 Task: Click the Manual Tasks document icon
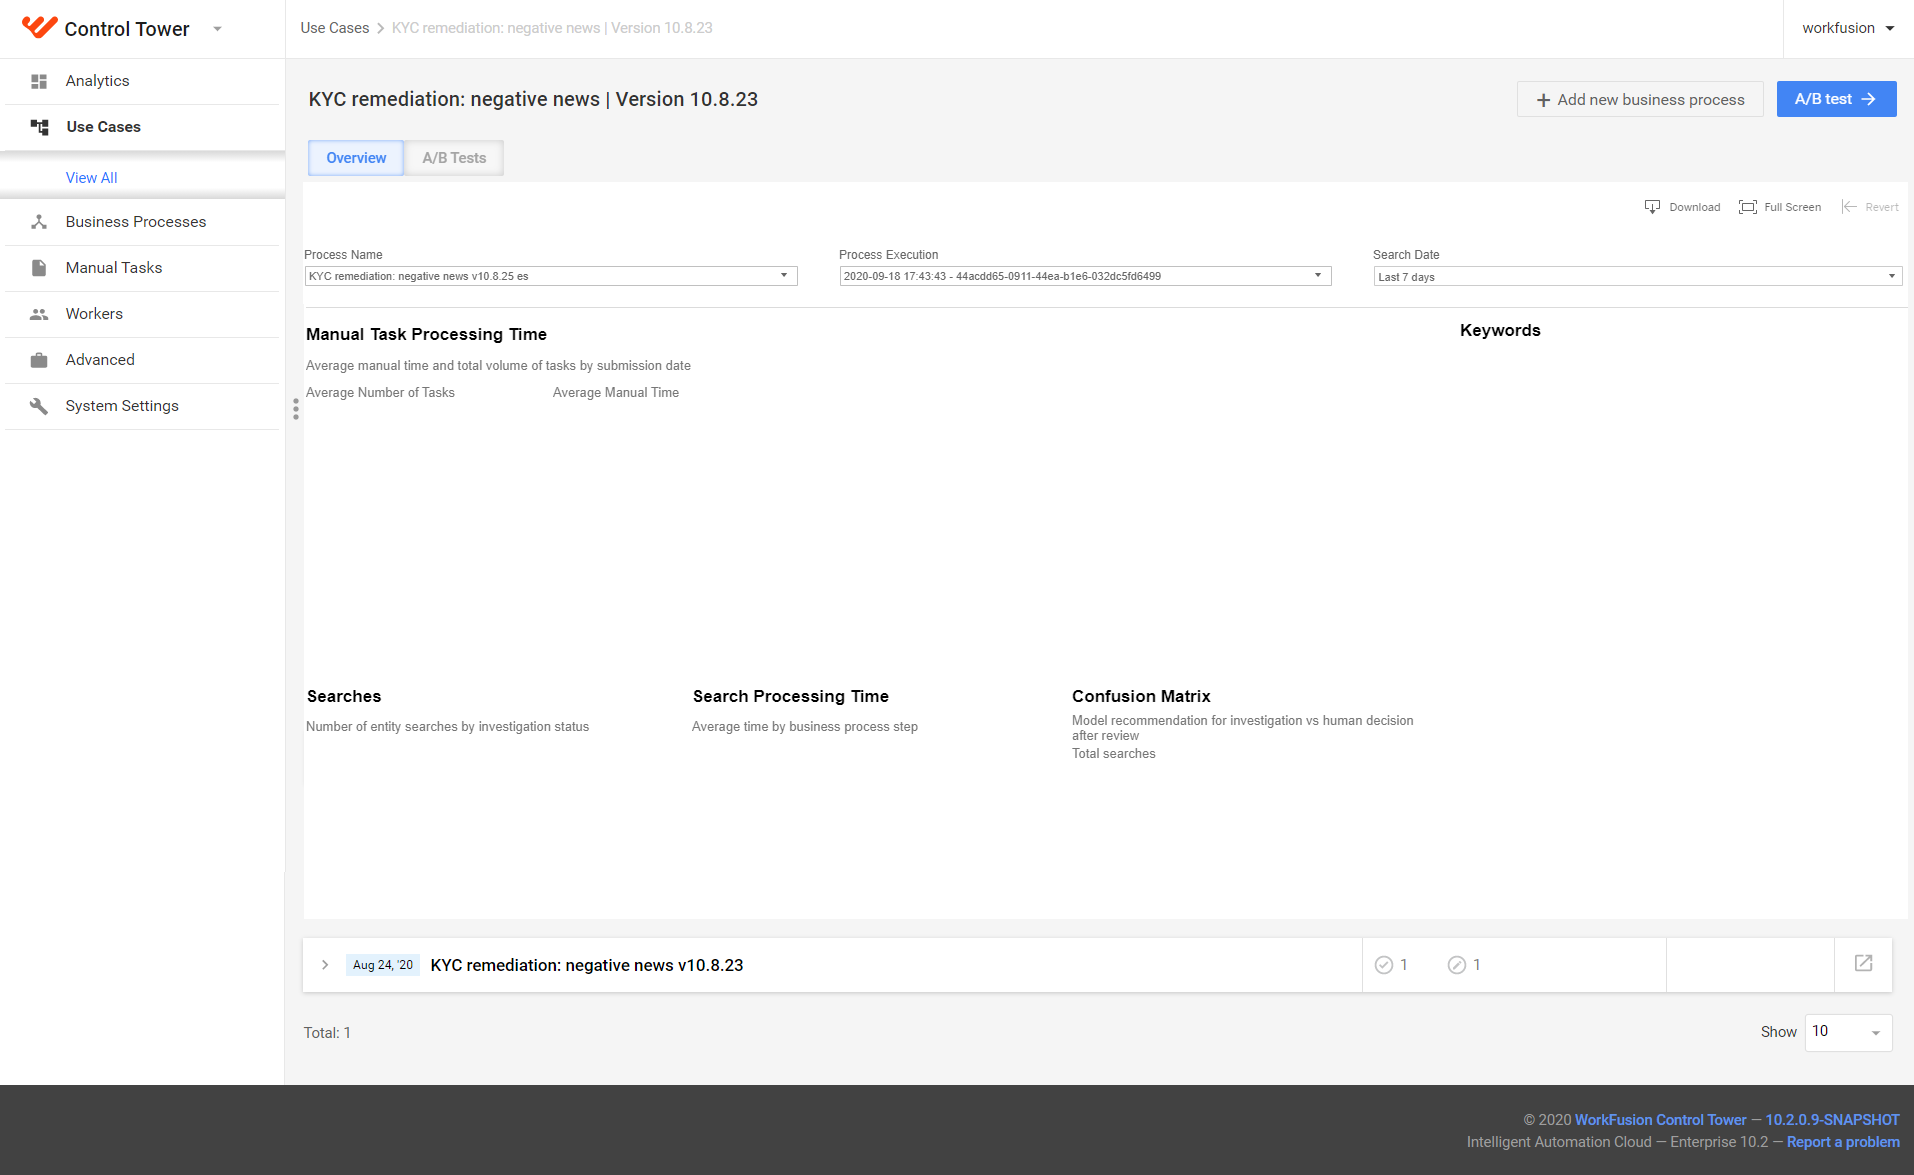(x=39, y=268)
